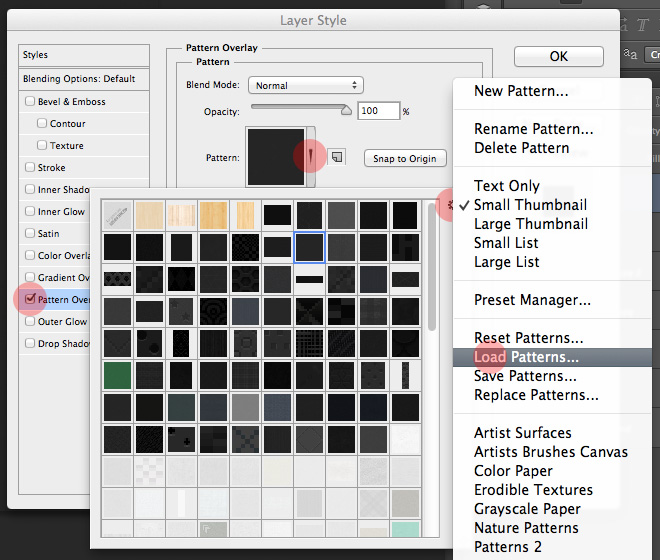Enable Texture checkbox
The image size is (660, 560).
[42, 145]
